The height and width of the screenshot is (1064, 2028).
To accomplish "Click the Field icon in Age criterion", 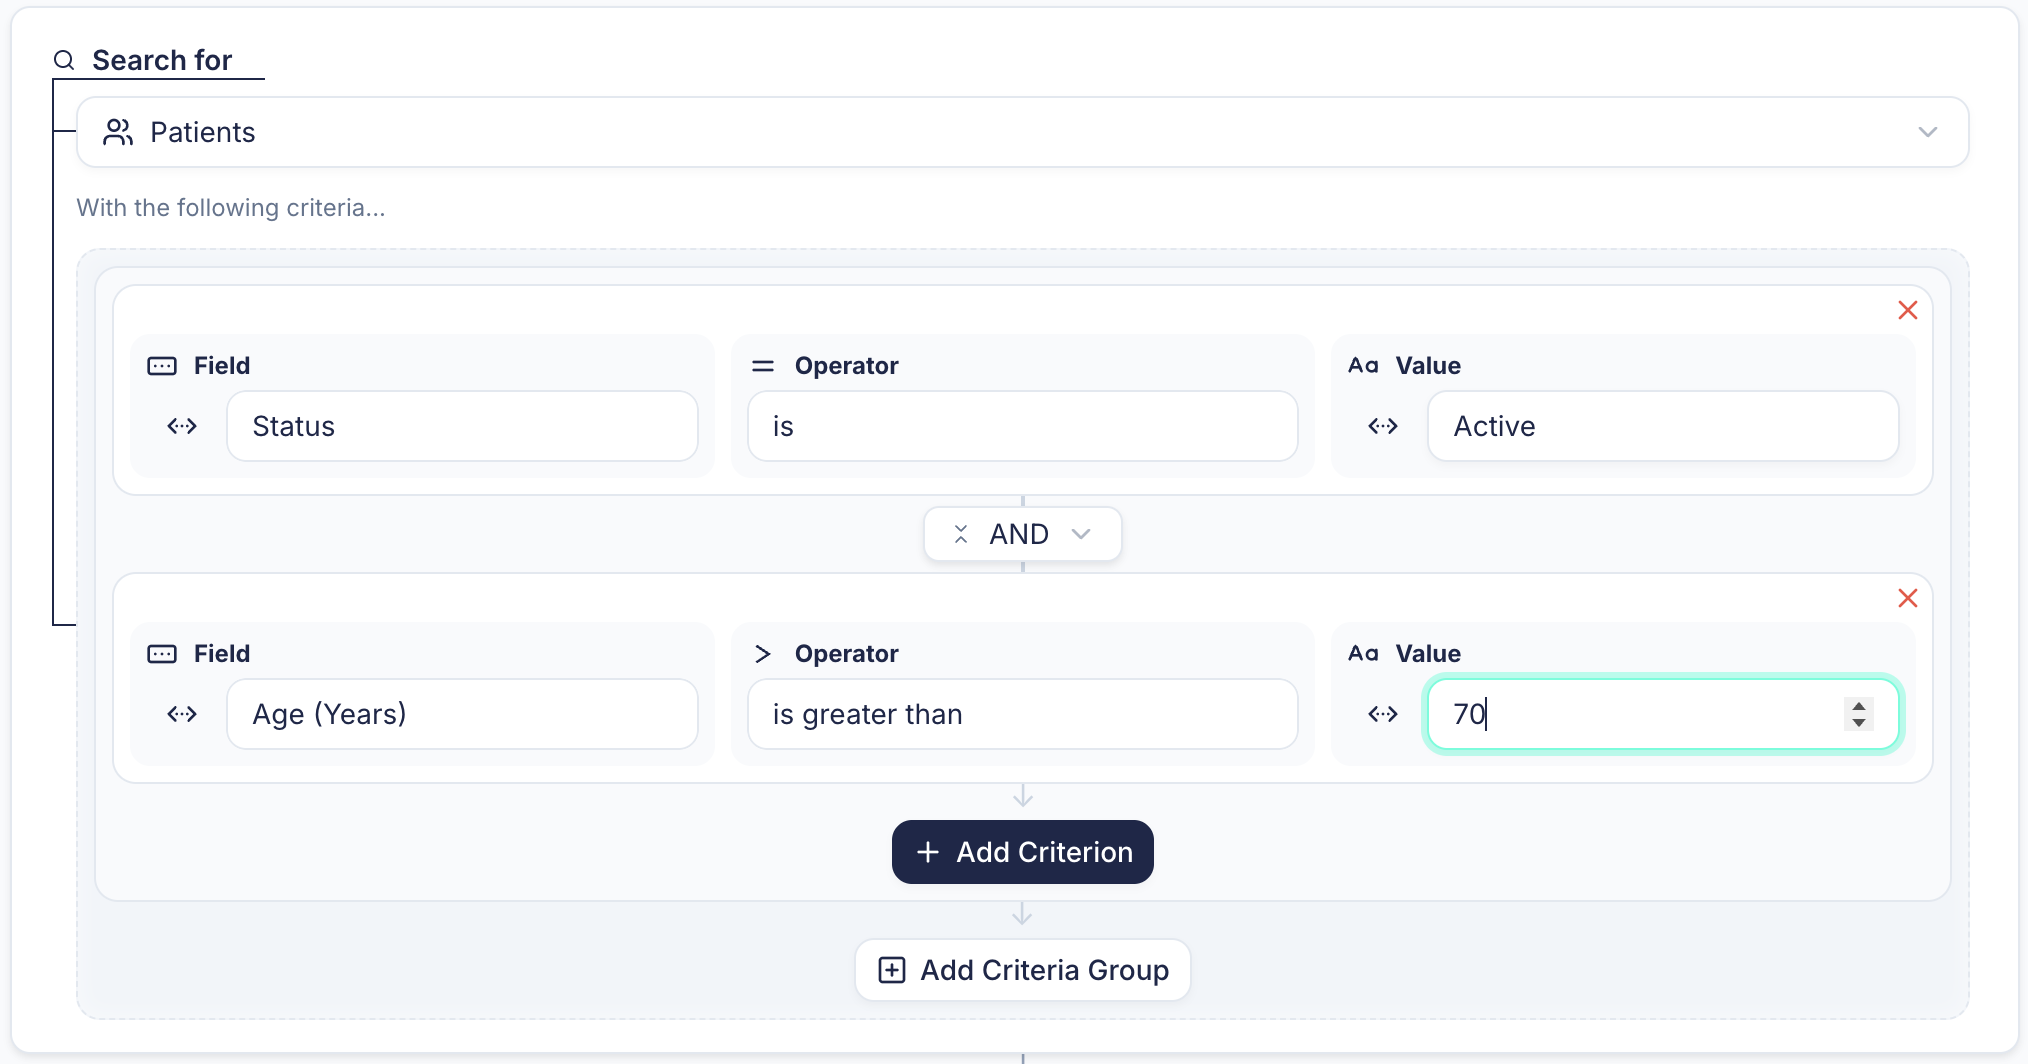I will (162, 654).
